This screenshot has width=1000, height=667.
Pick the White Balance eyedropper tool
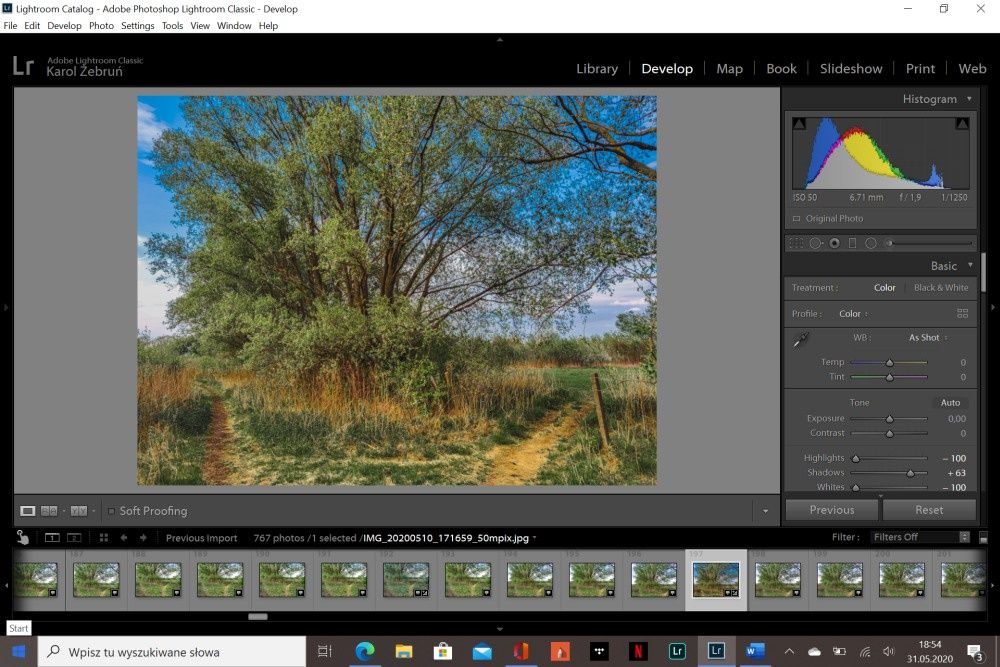click(x=801, y=340)
